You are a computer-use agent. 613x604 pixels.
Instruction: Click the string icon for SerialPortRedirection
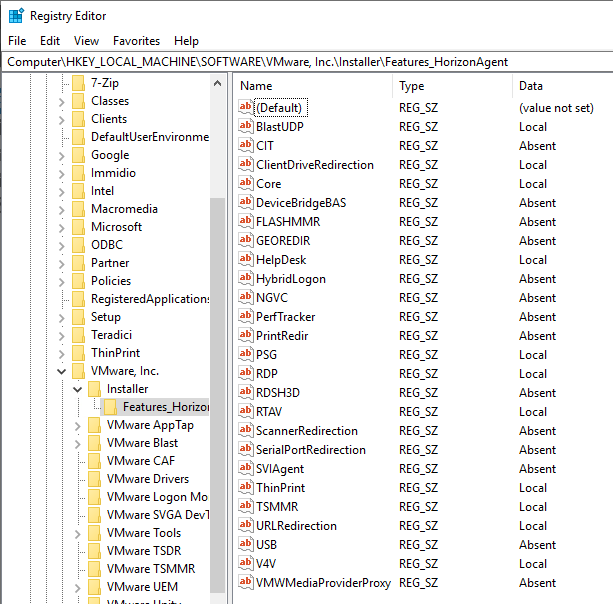pos(246,449)
